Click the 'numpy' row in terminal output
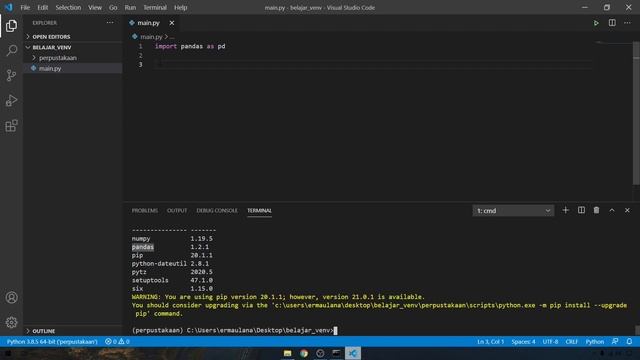 point(172,238)
